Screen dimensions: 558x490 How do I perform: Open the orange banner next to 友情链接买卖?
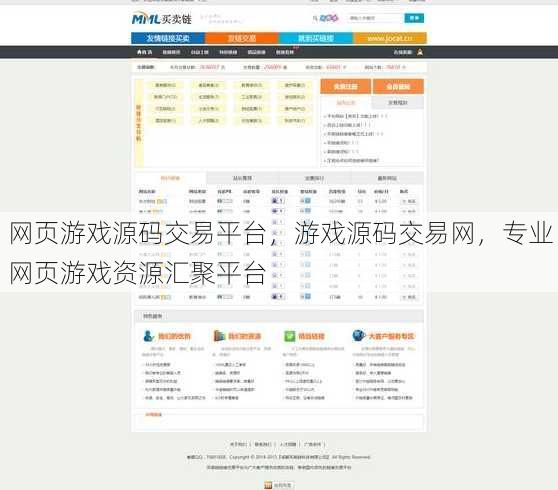point(242,38)
